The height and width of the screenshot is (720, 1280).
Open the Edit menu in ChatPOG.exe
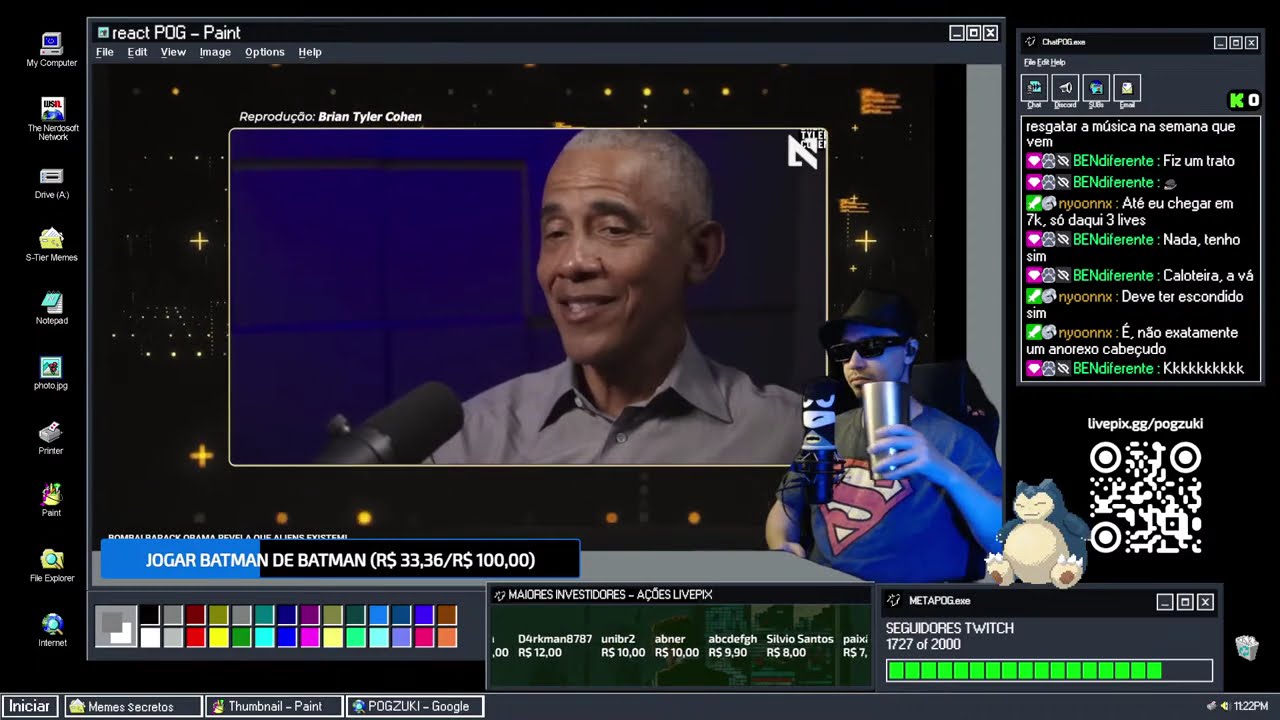click(x=1042, y=62)
